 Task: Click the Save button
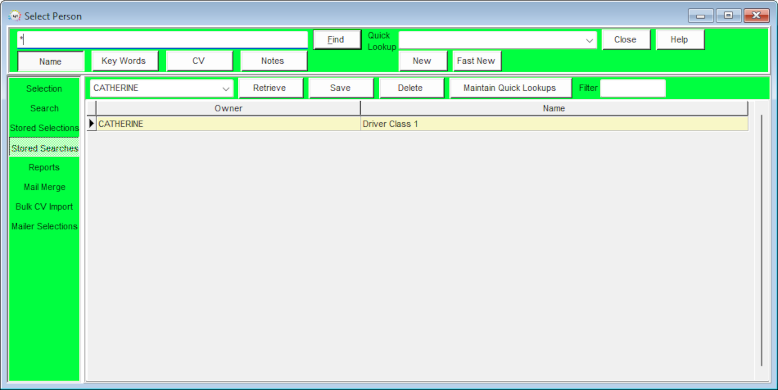340,88
